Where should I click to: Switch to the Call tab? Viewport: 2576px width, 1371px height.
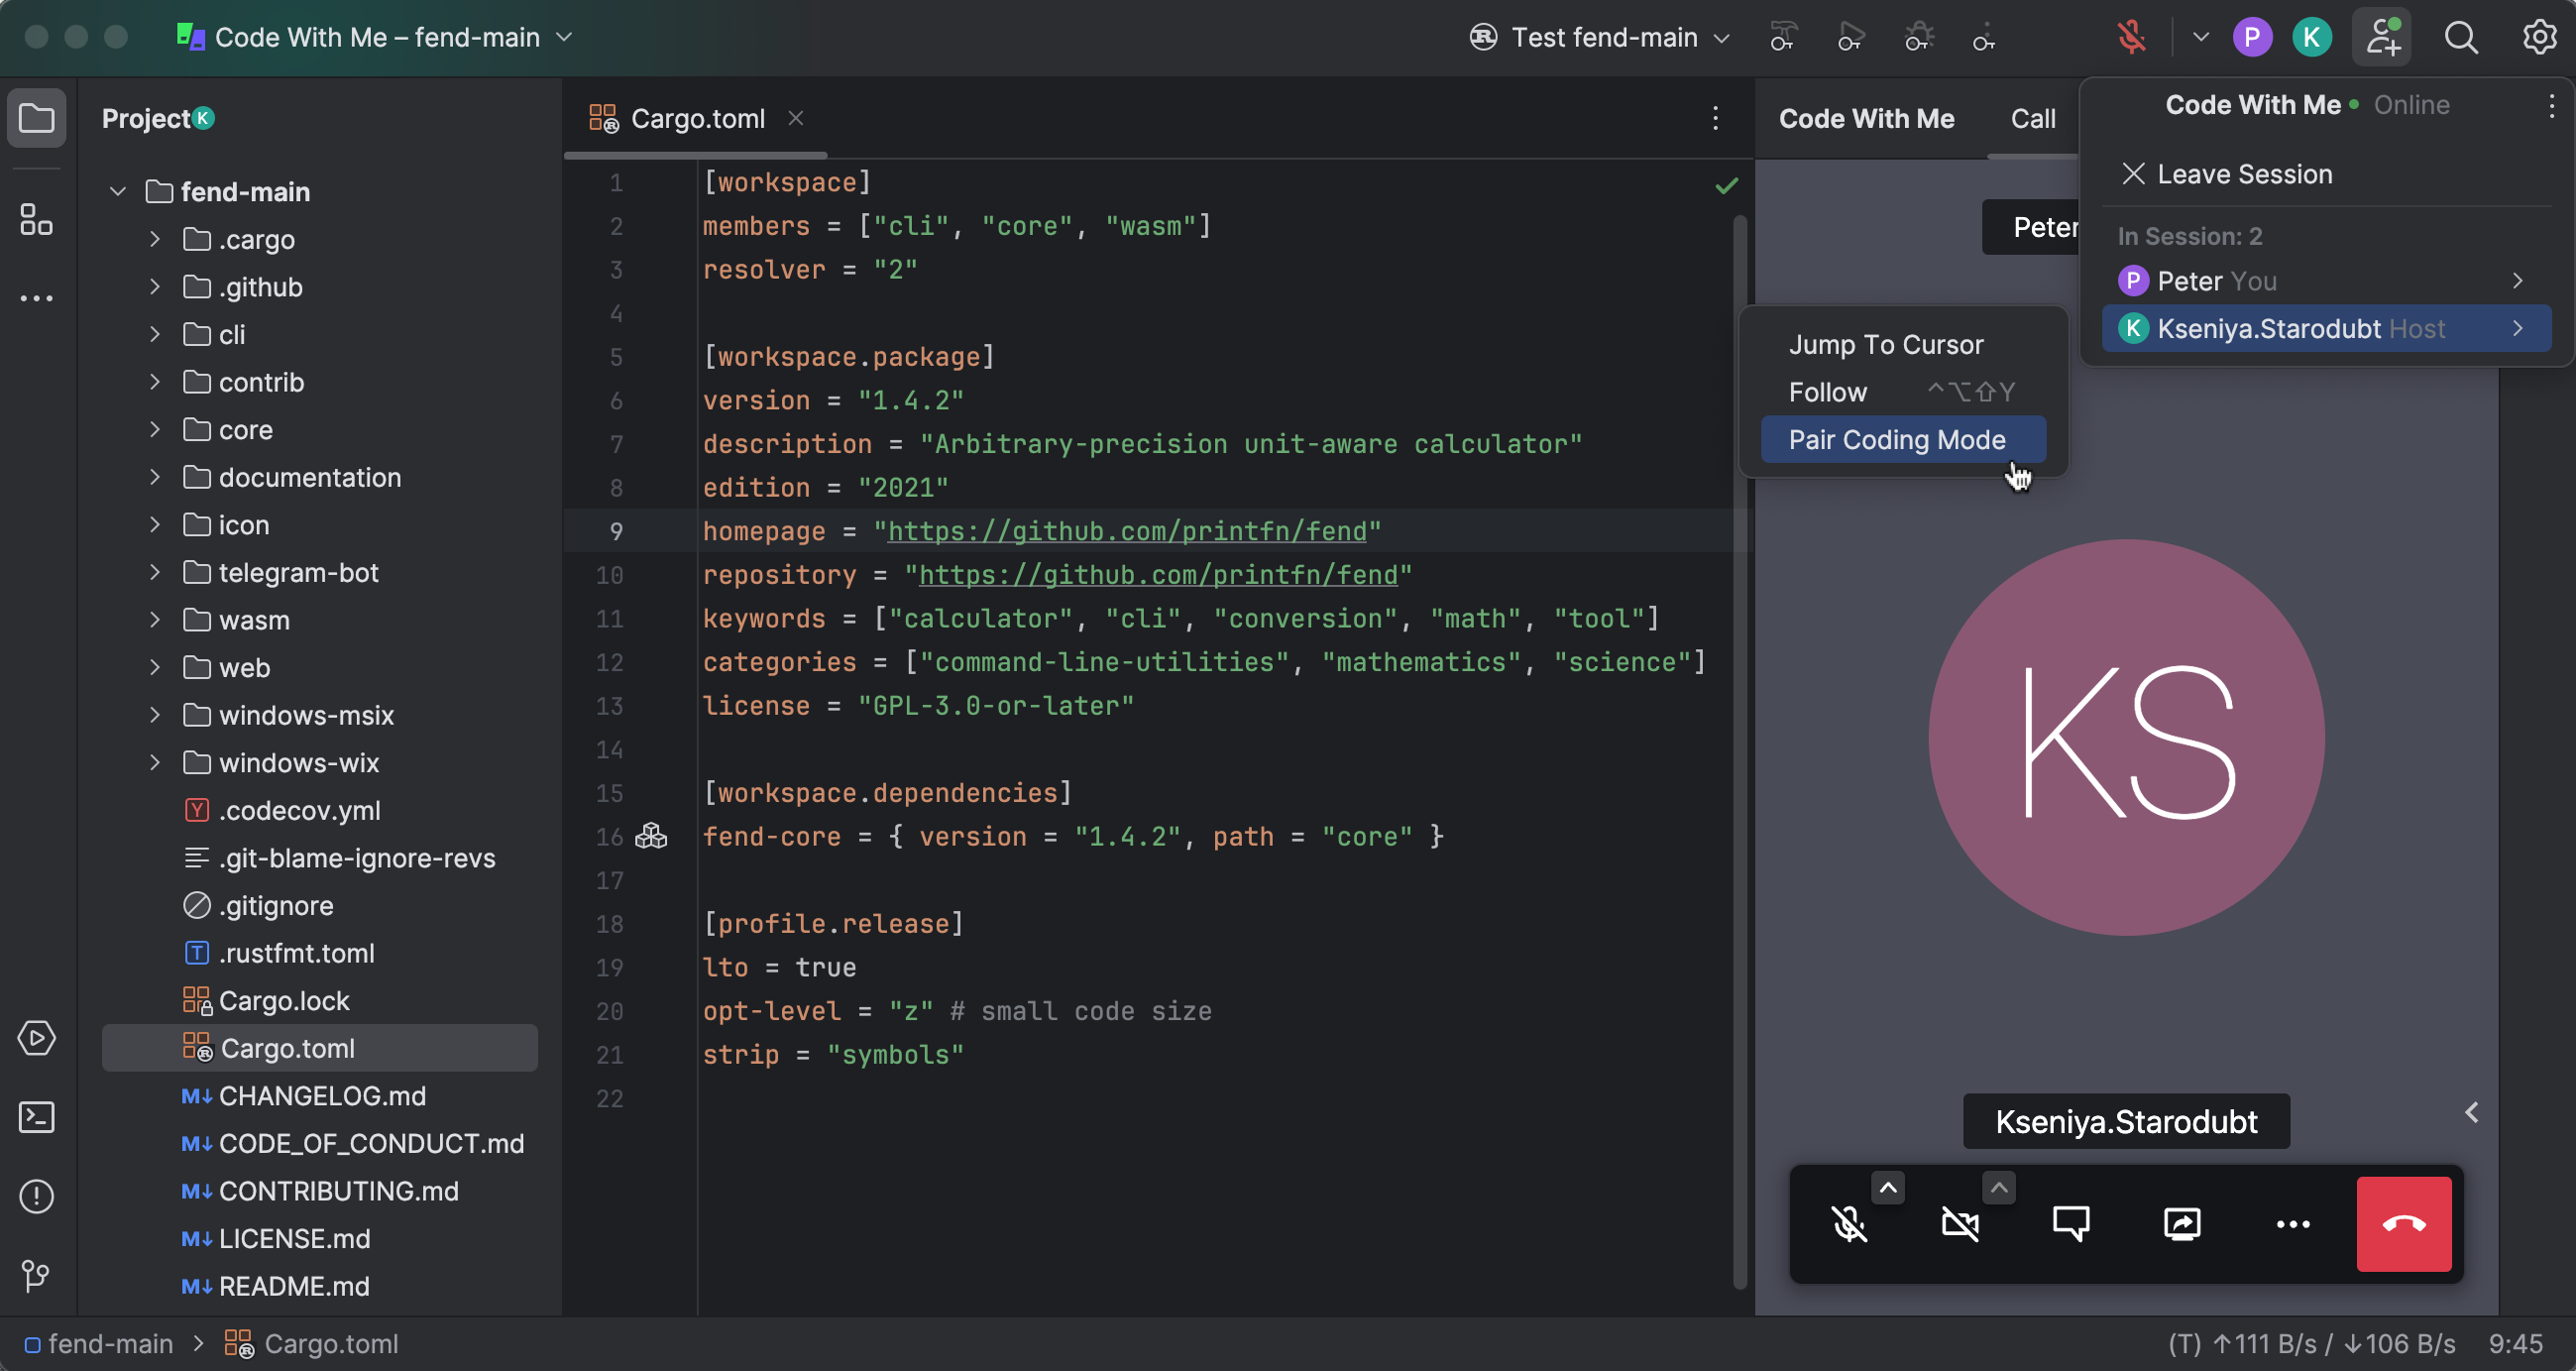[x=2033, y=118]
